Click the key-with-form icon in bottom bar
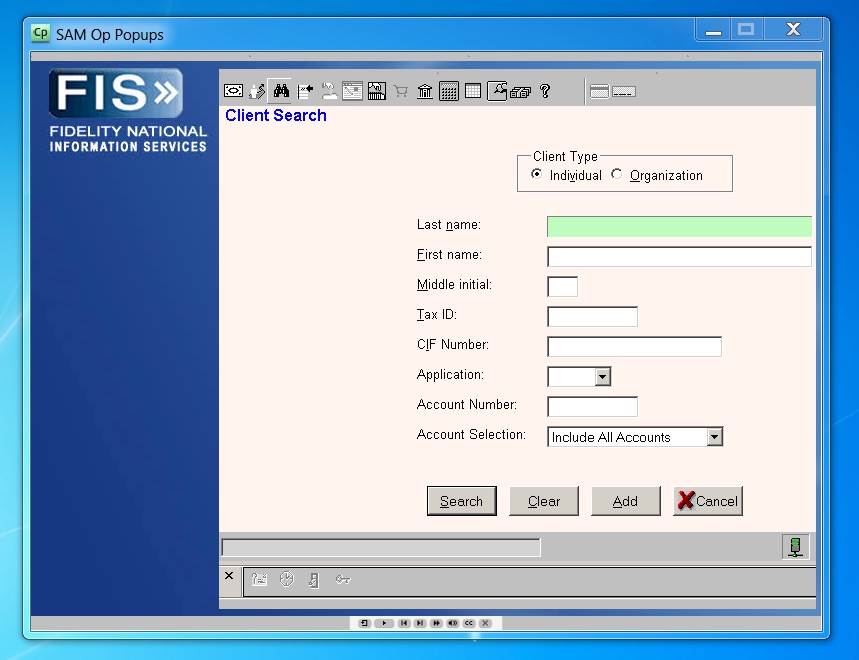859x660 pixels. 259,579
